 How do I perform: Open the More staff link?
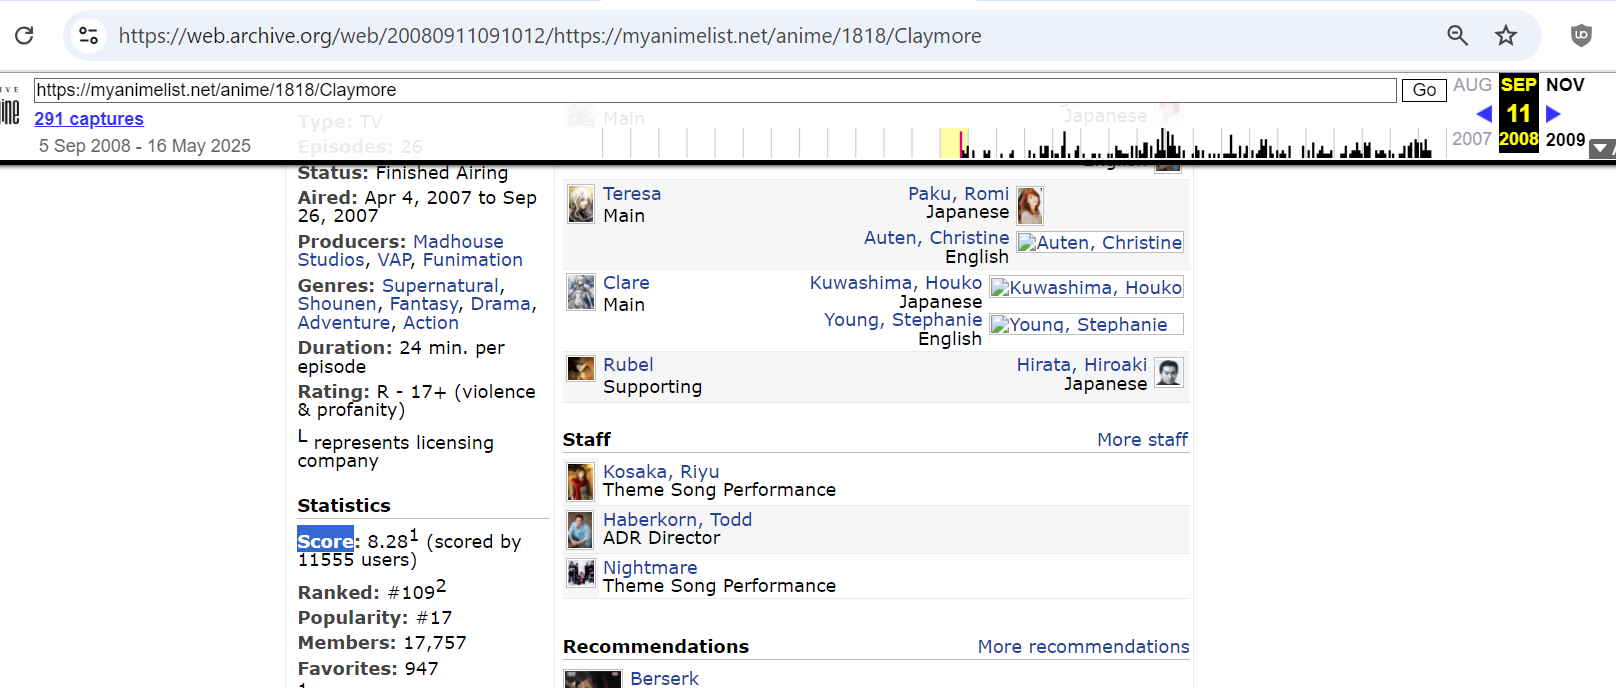[x=1142, y=440]
